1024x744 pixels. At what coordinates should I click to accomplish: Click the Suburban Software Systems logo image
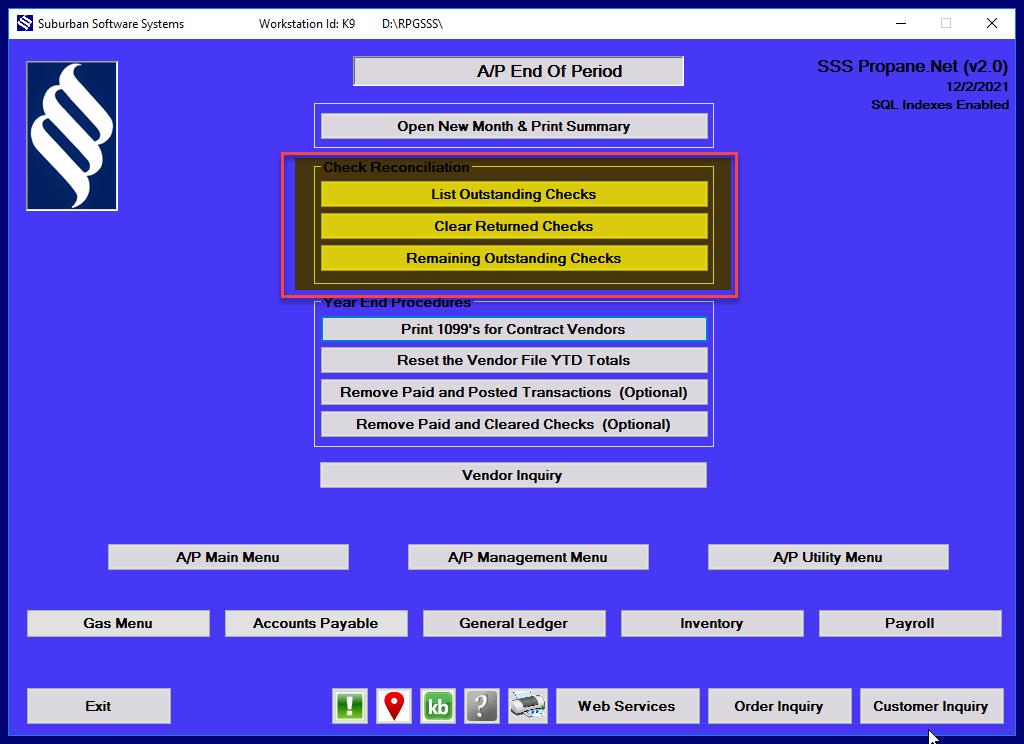pos(72,136)
